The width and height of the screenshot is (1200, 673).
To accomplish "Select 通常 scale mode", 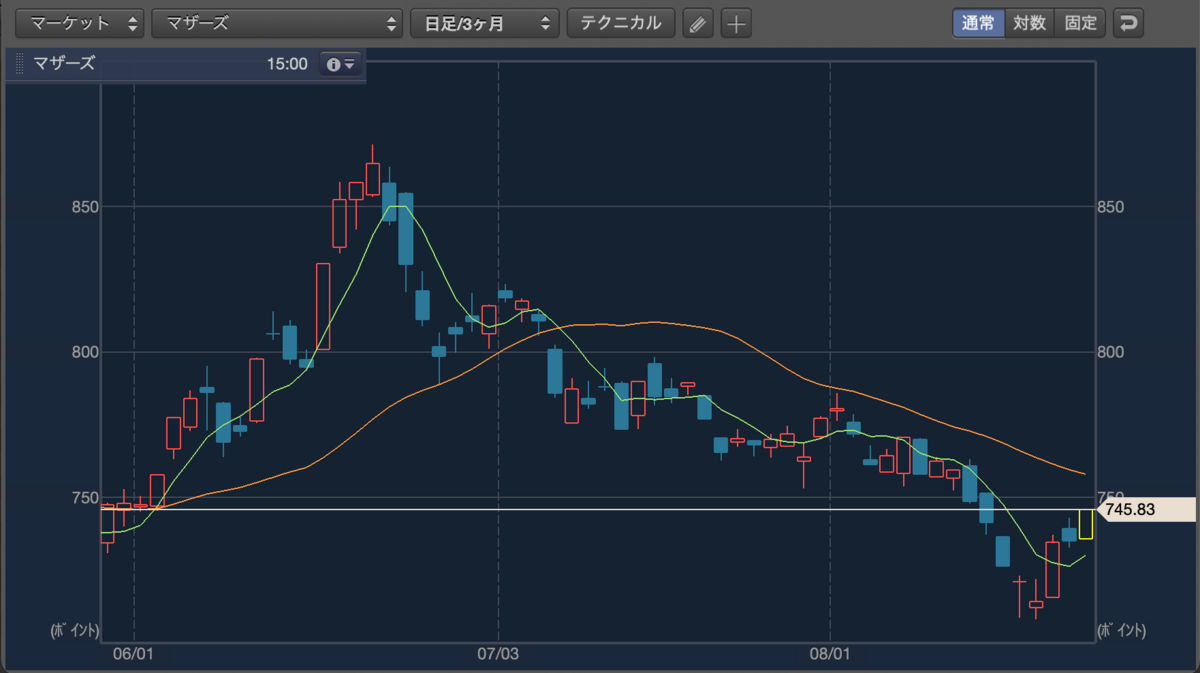I will [x=978, y=23].
